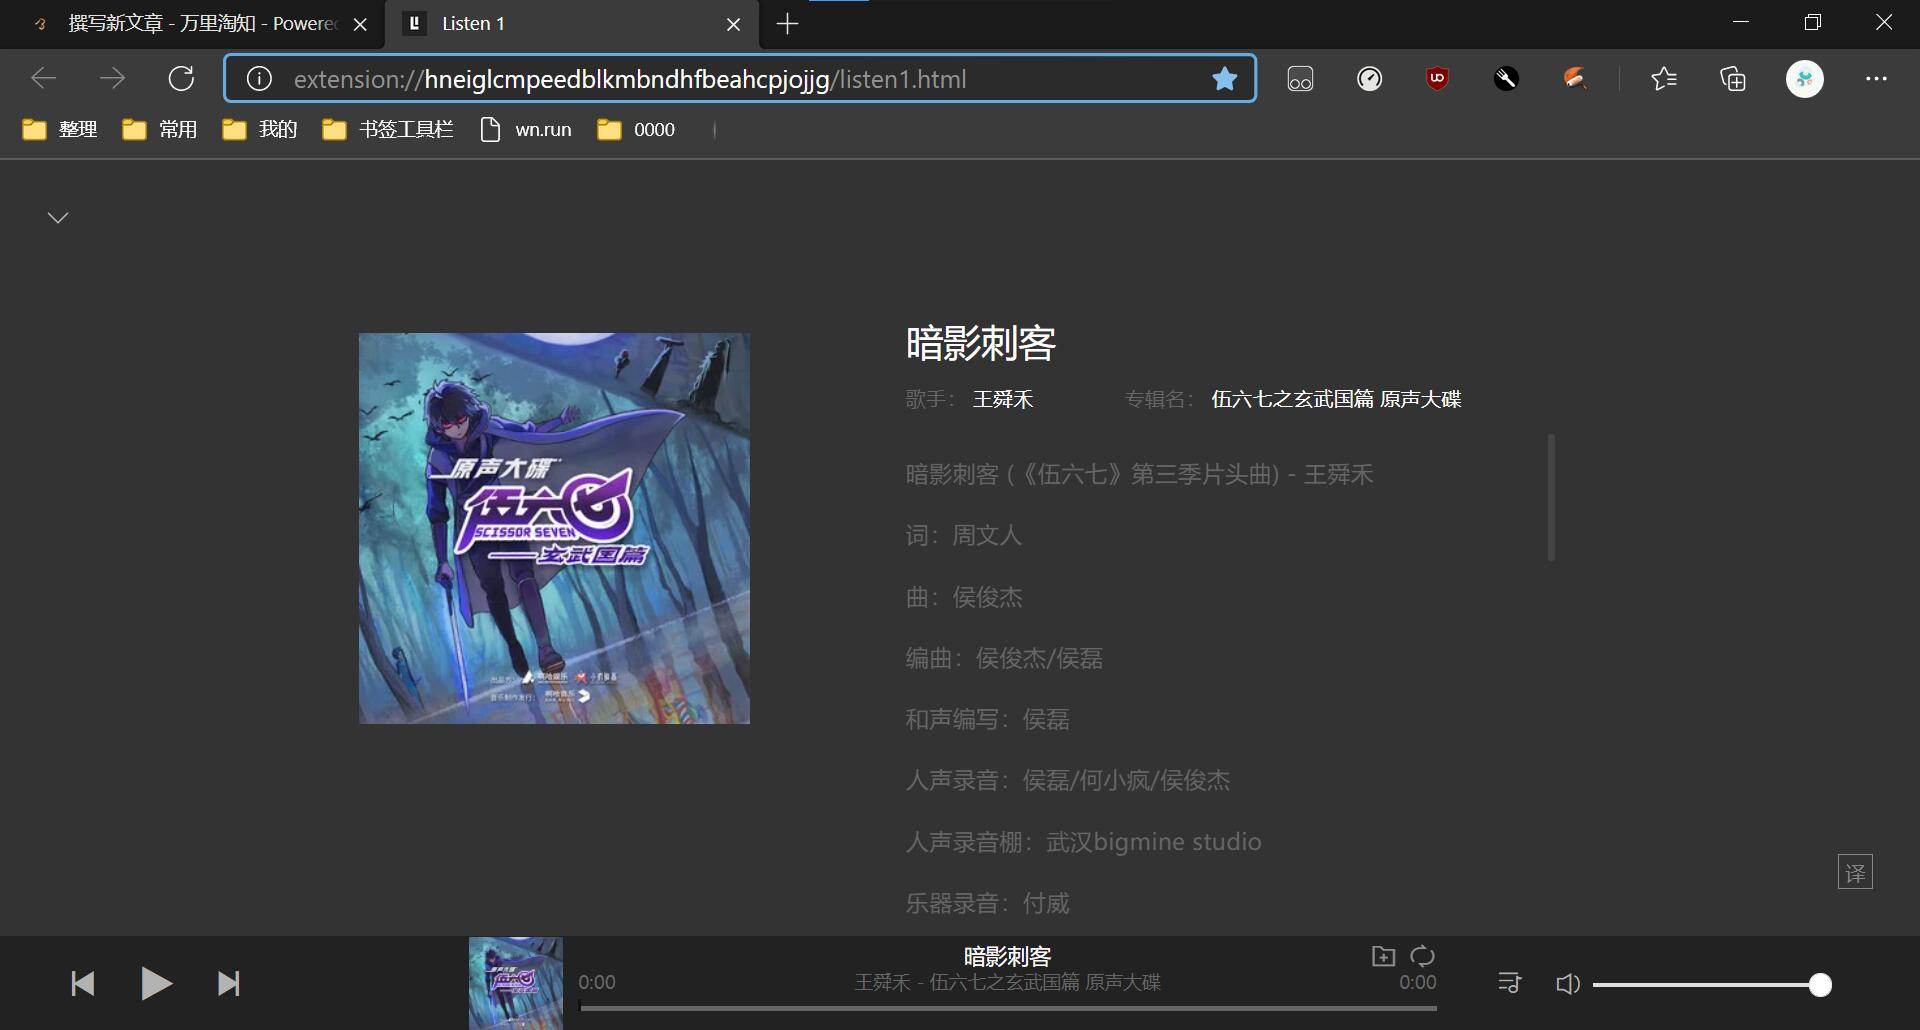Open the wn.run bookmark
The width and height of the screenshot is (1920, 1030).
pyautogui.click(x=526, y=130)
